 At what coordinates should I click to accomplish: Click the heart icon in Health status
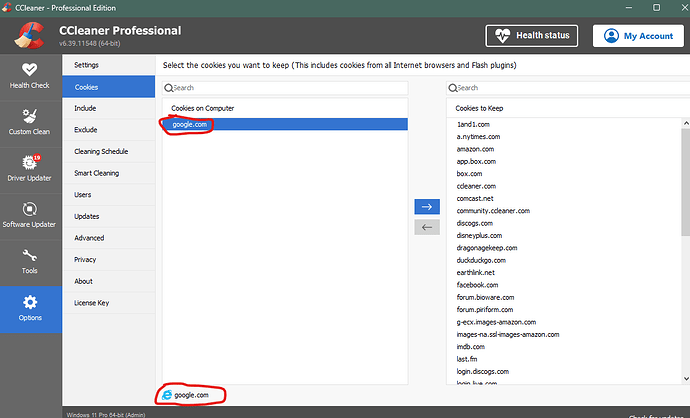pos(502,36)
